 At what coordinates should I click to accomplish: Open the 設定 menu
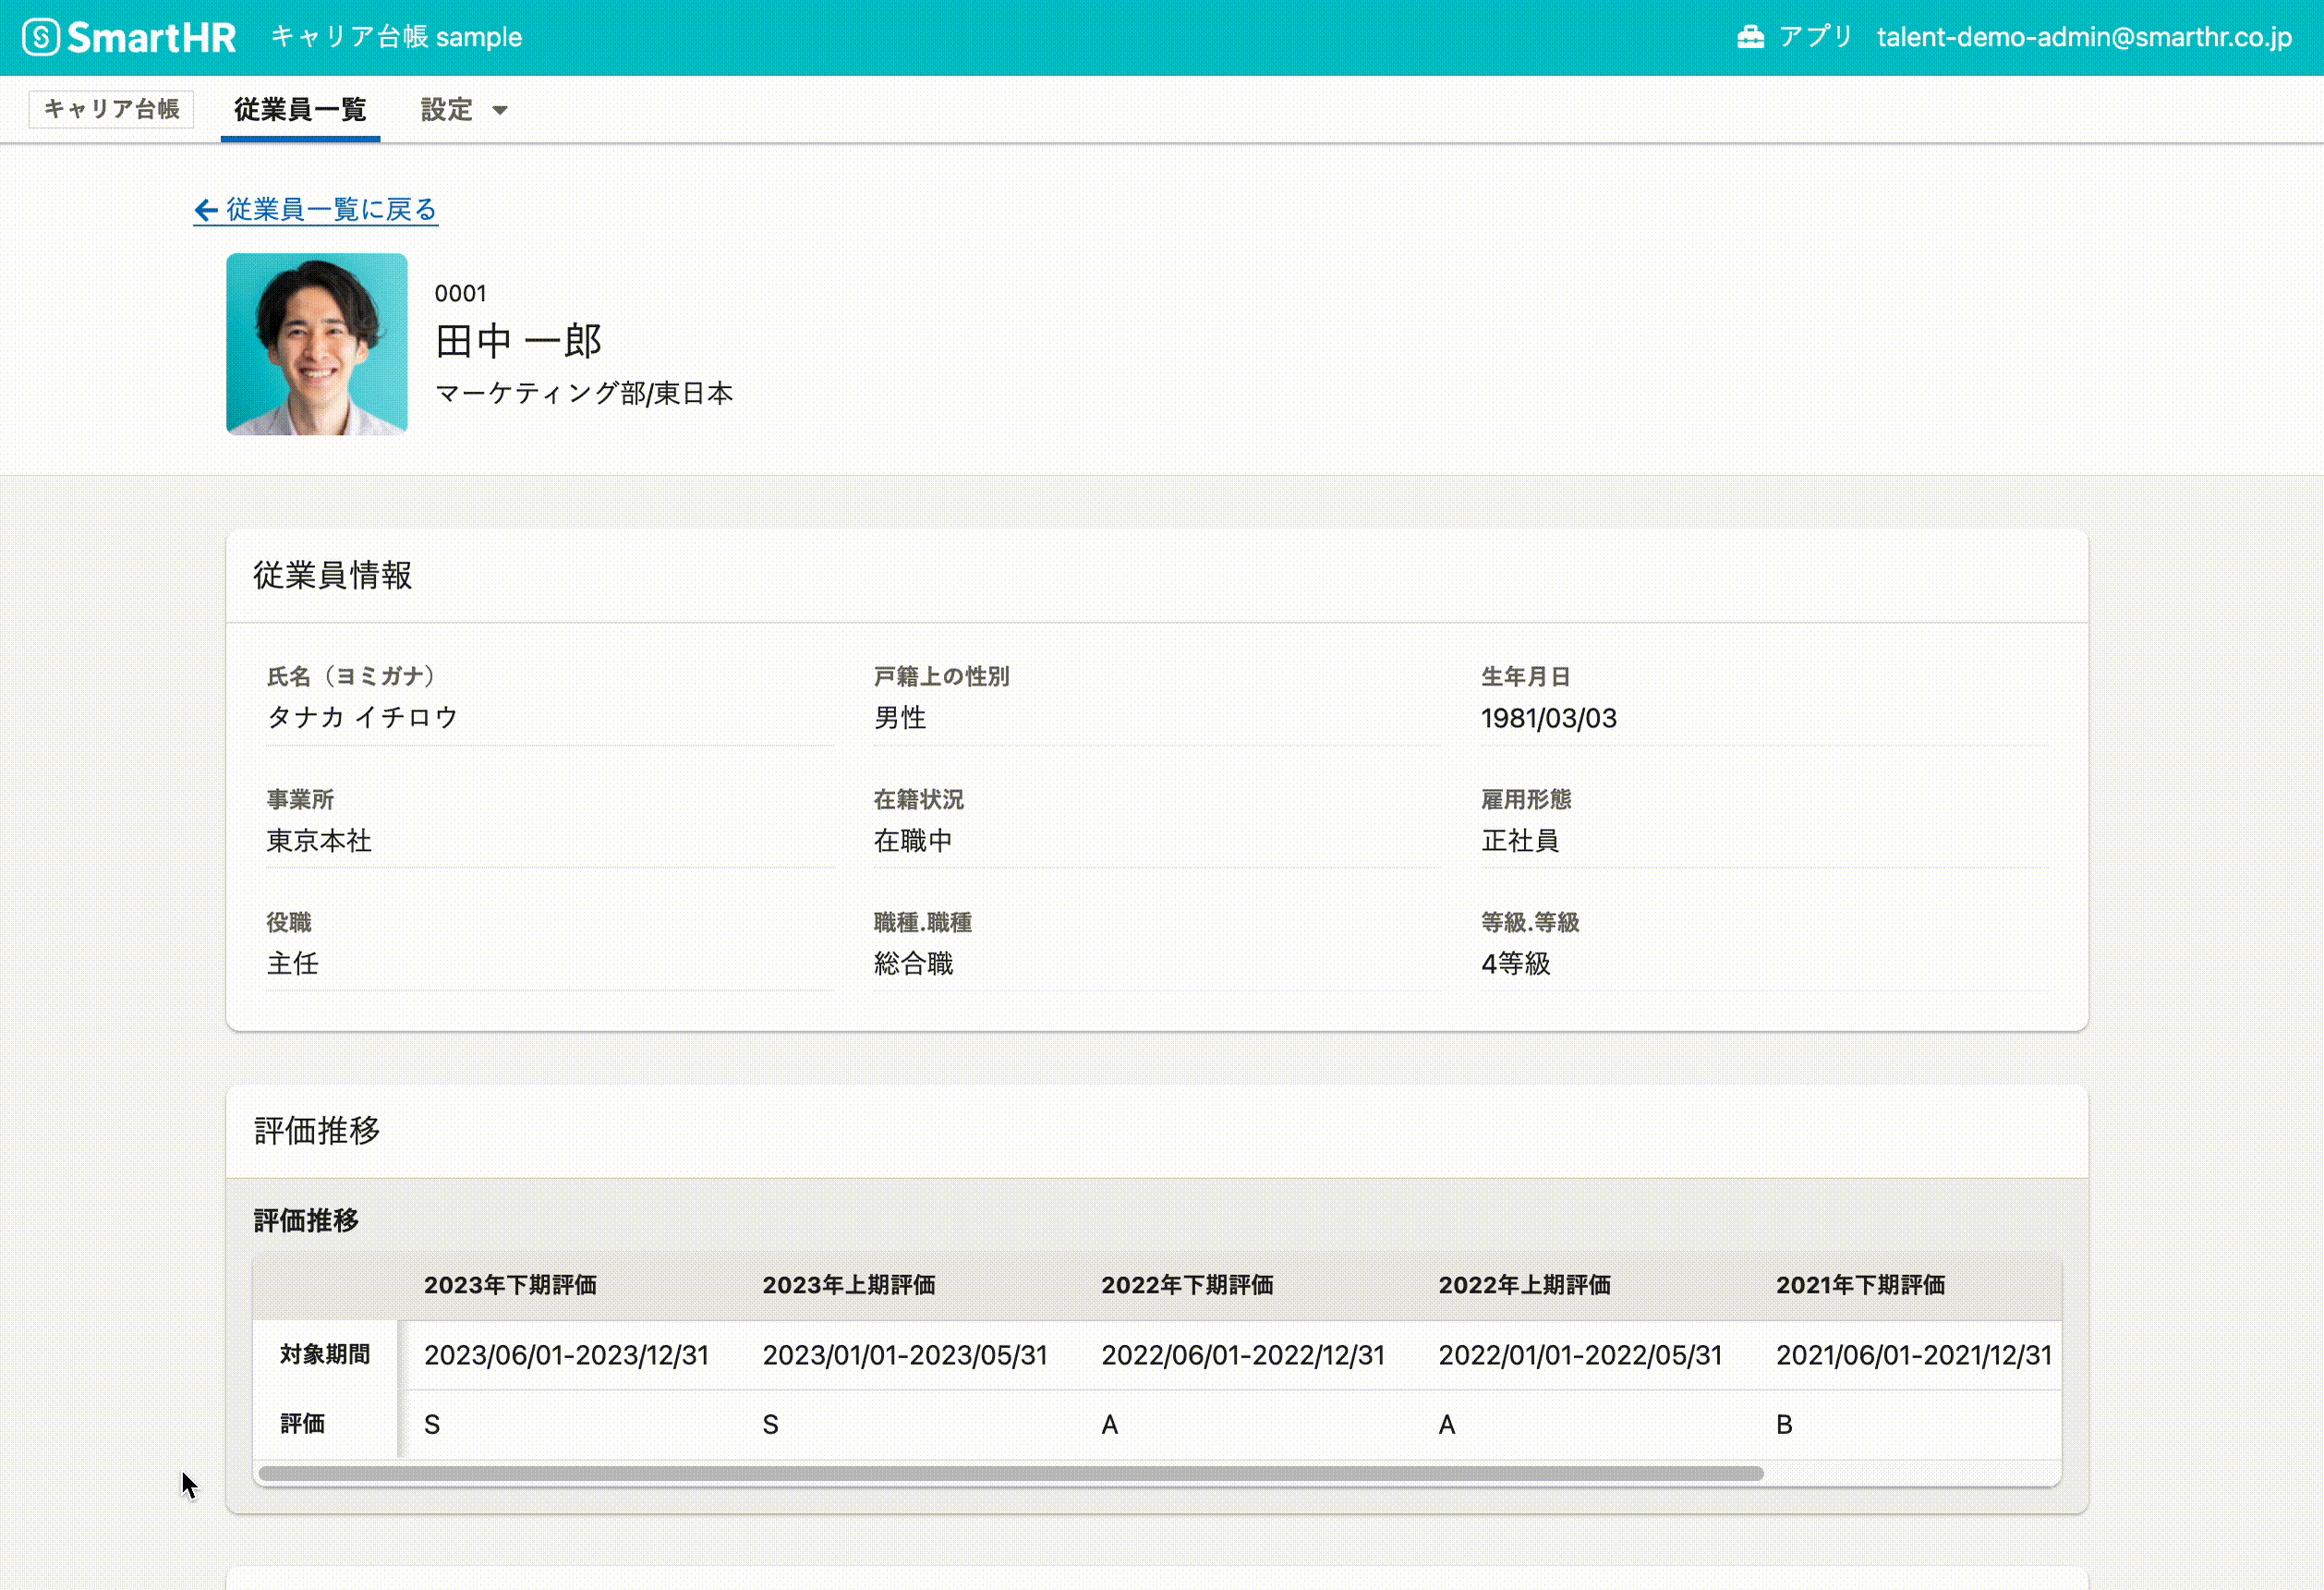click(x=446, y=110)
